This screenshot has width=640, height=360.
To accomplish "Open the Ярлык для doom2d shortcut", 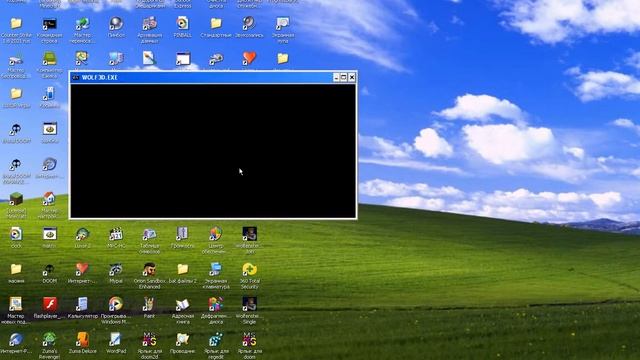I will 149,339.
